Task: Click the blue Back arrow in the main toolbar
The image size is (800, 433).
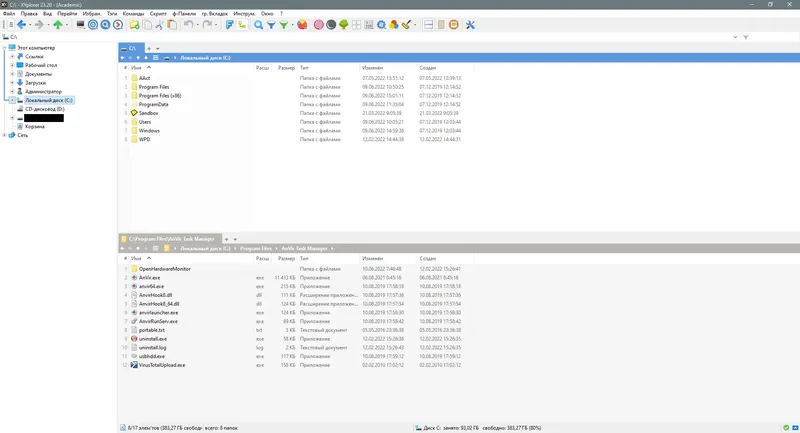Action: 21,24
